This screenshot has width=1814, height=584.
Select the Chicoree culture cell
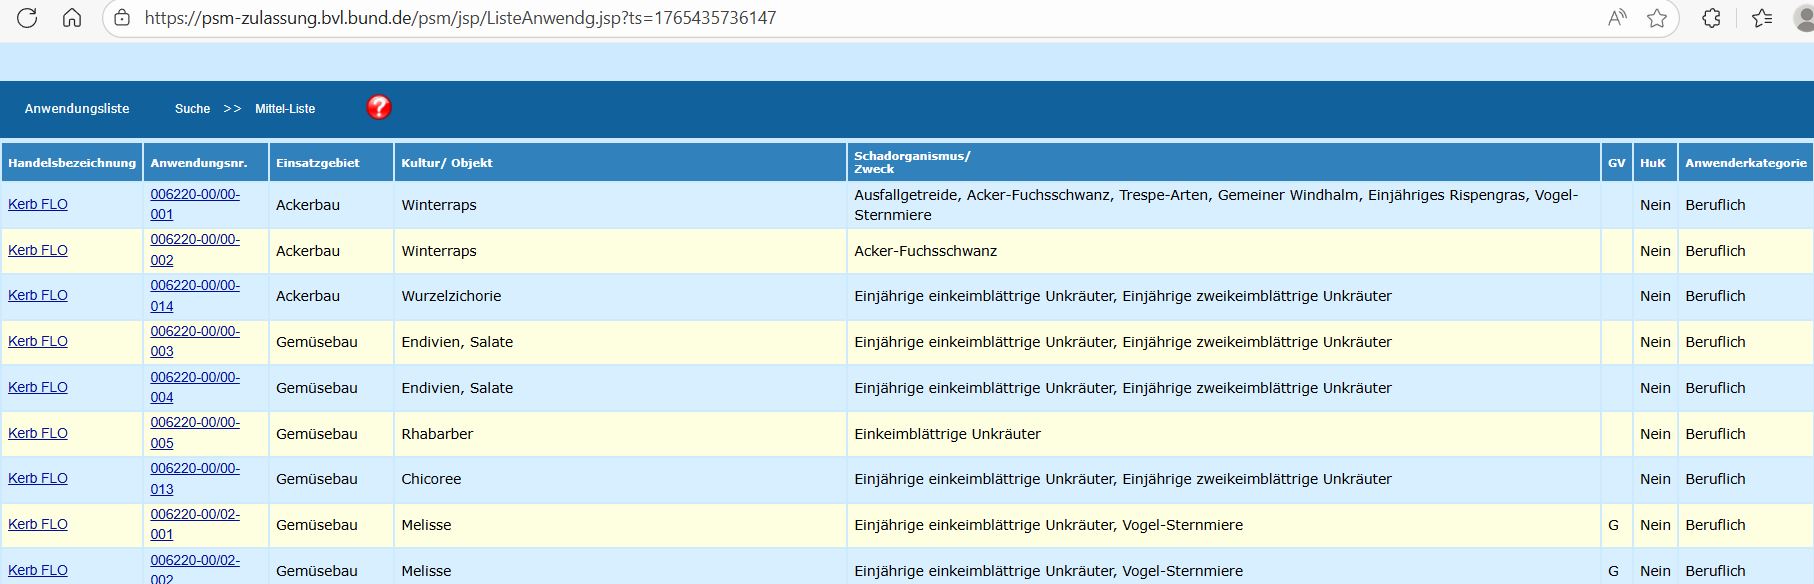(x=620, y=479)
